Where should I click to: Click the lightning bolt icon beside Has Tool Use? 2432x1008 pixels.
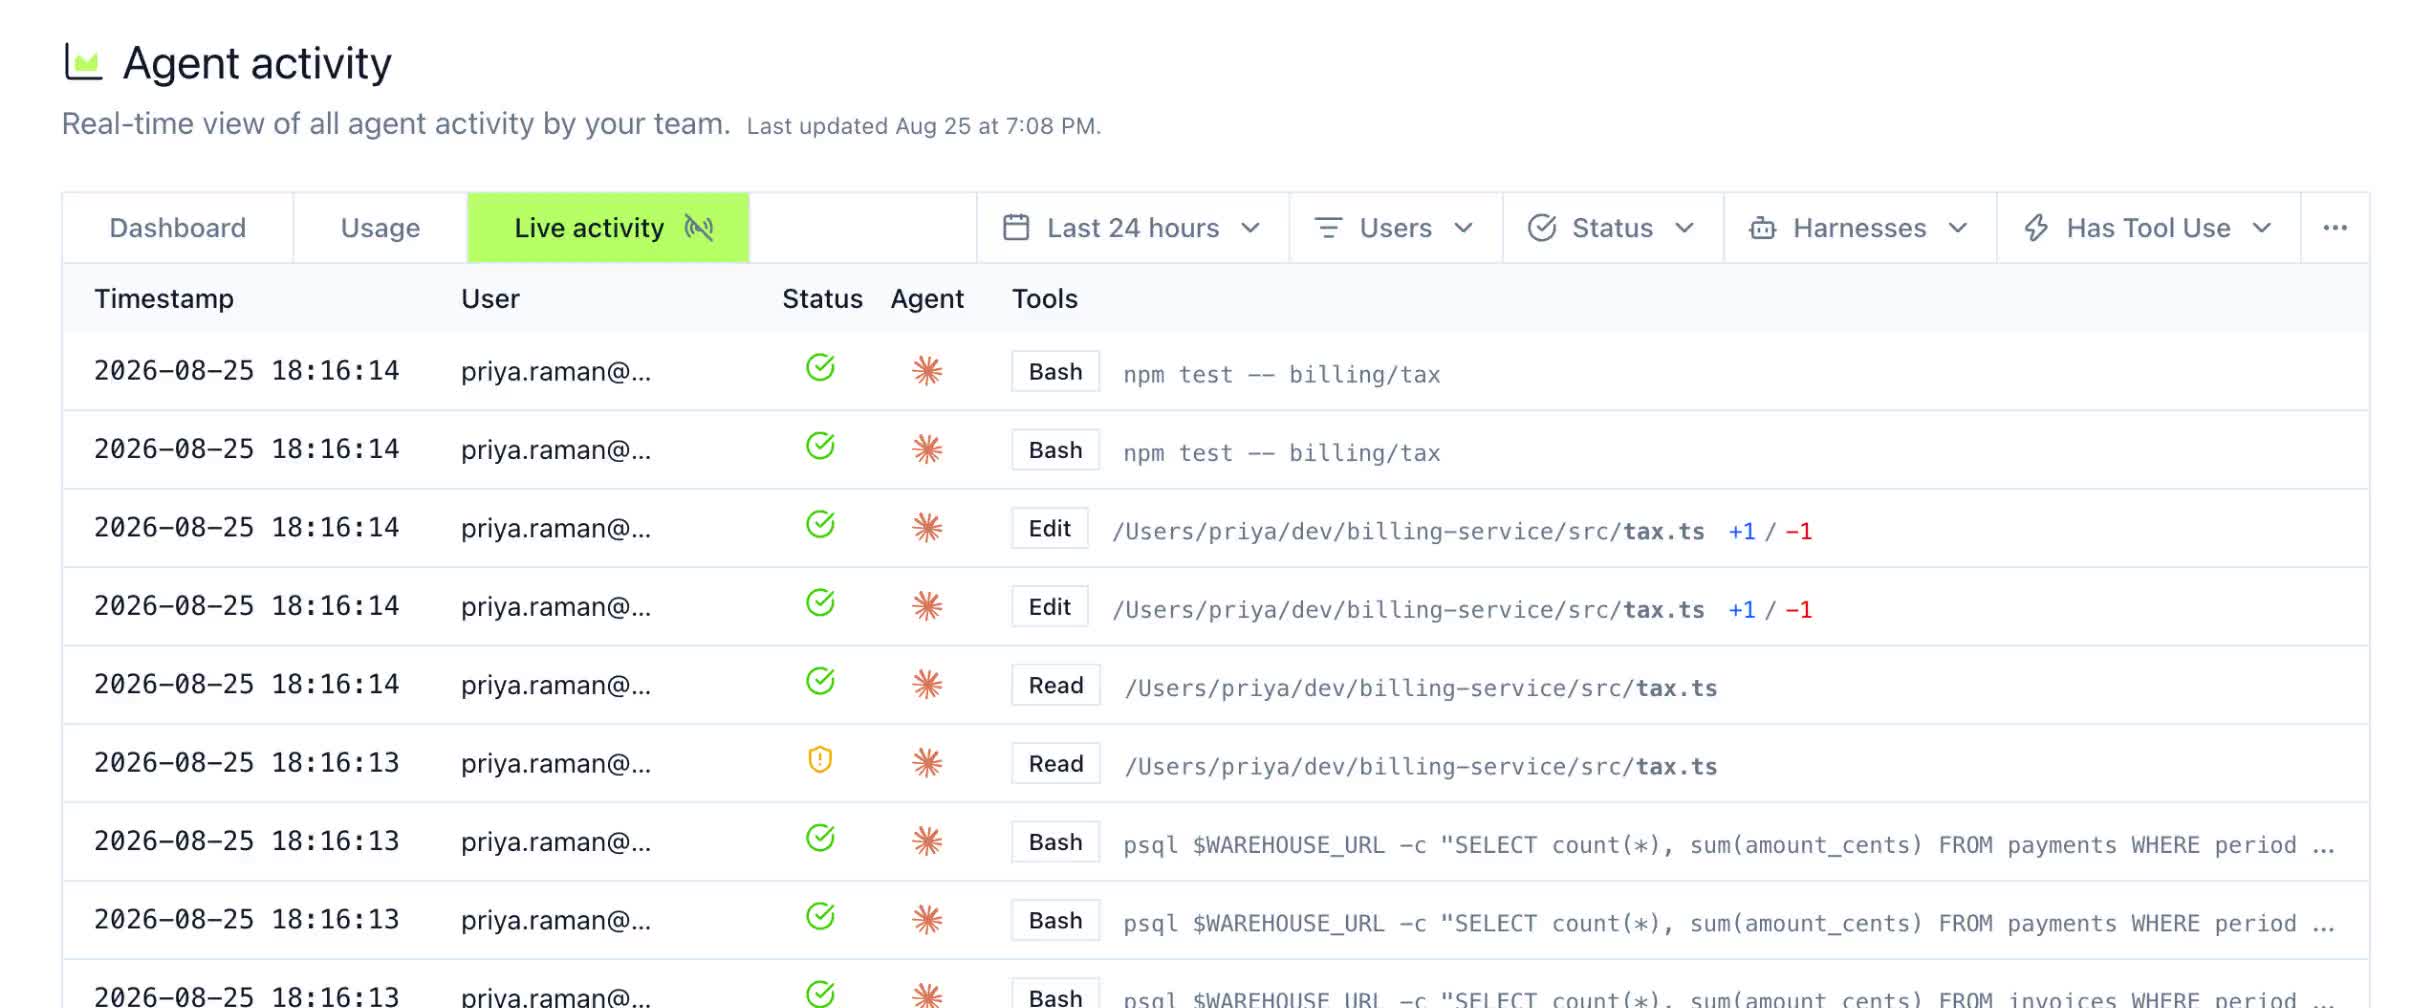(x=2036, y=228)
